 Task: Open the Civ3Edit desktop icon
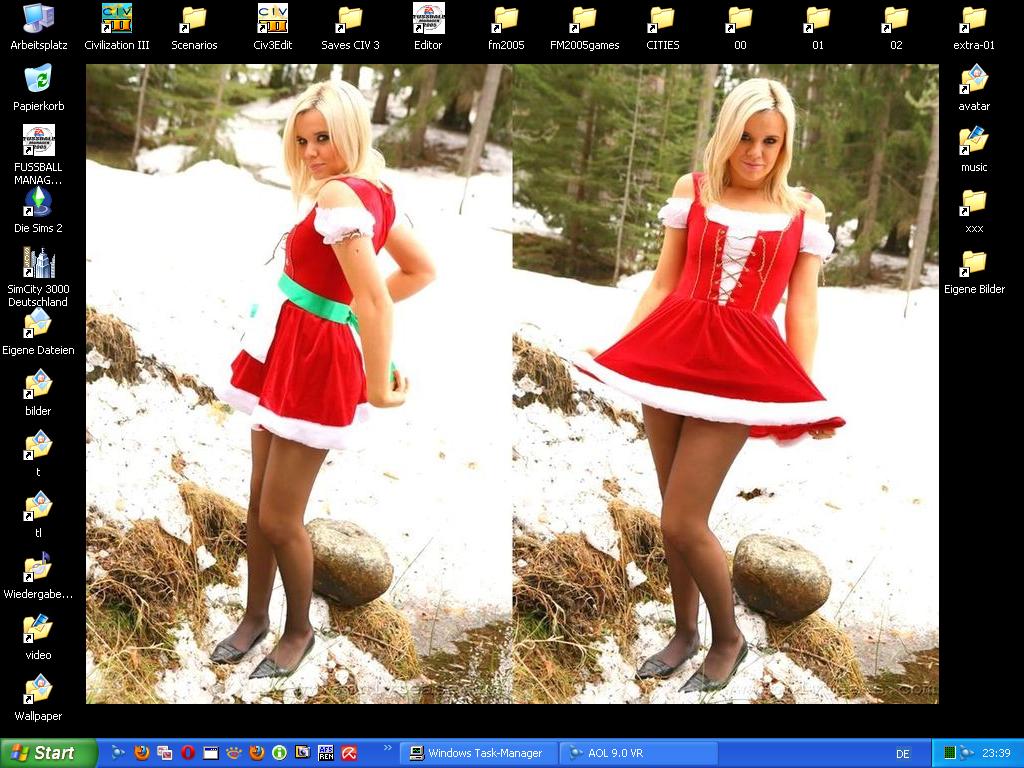pos(272,19)
